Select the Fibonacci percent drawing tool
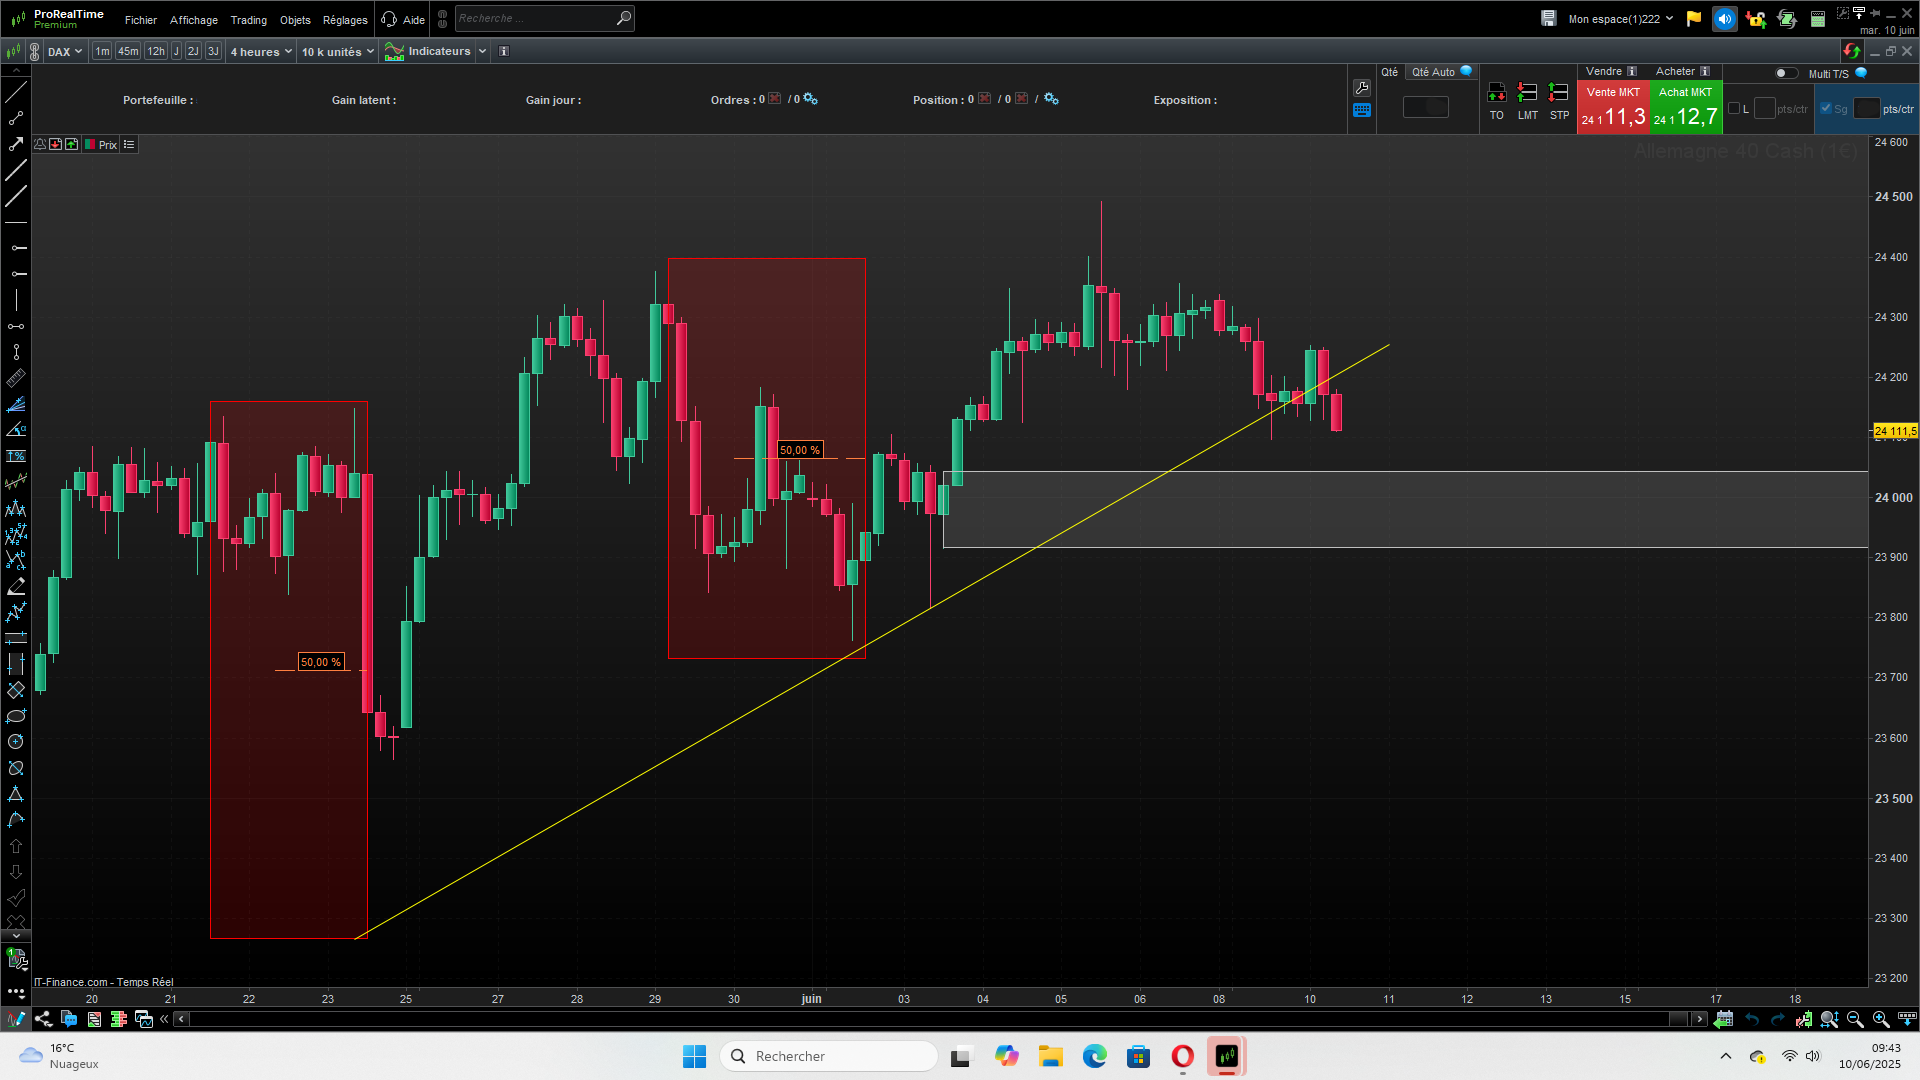1920x1080 pixels. tap(16, 456)
